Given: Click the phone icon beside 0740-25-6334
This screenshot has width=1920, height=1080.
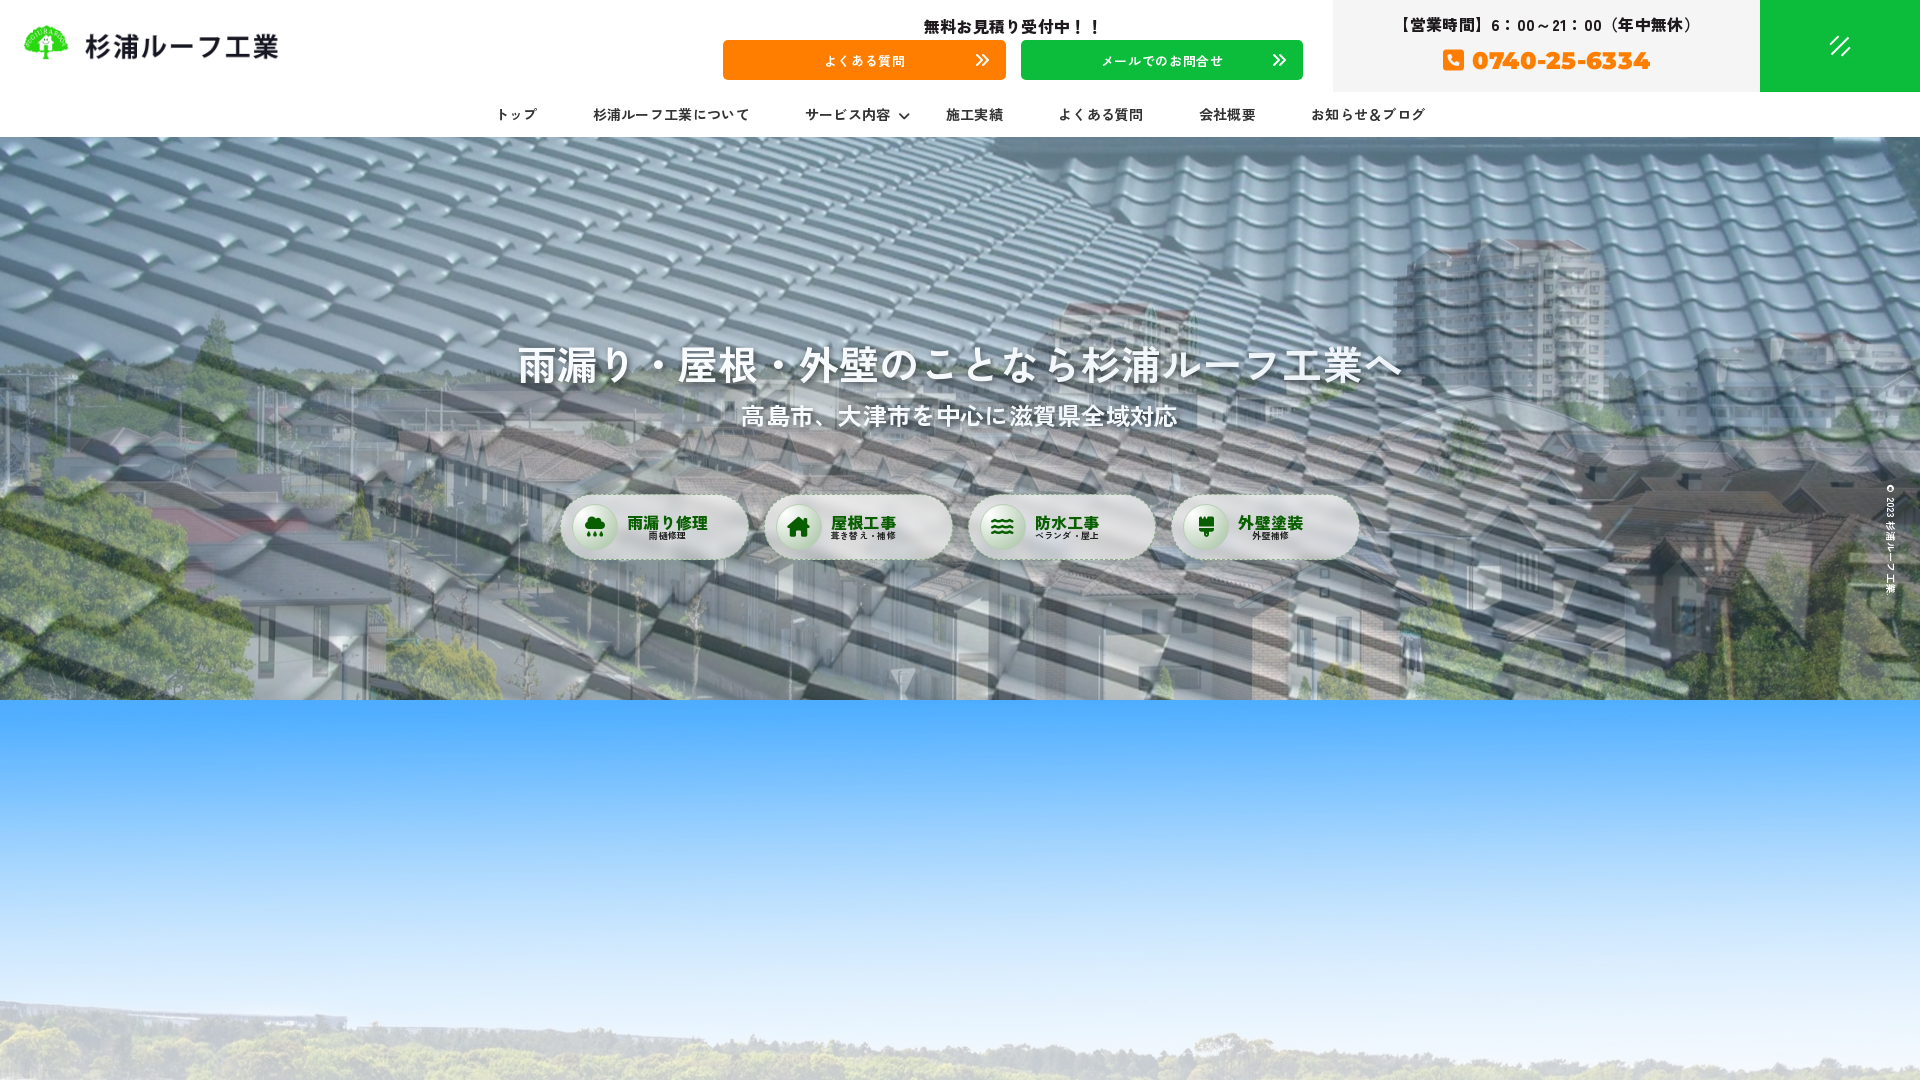Looking at the screenshot, I should tap(1452, 61).
